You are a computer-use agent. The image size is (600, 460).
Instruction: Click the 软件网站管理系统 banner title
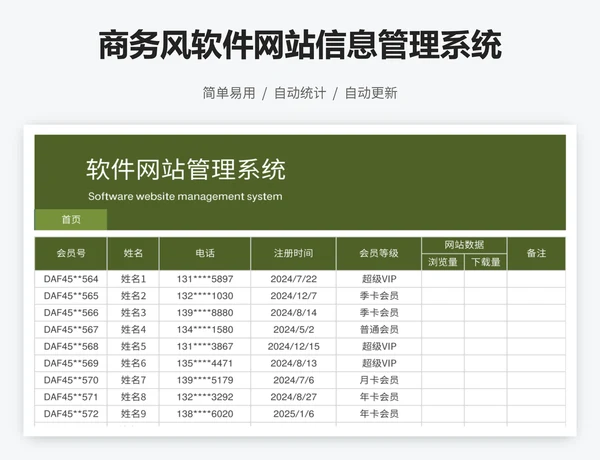(x=186, y=170)
